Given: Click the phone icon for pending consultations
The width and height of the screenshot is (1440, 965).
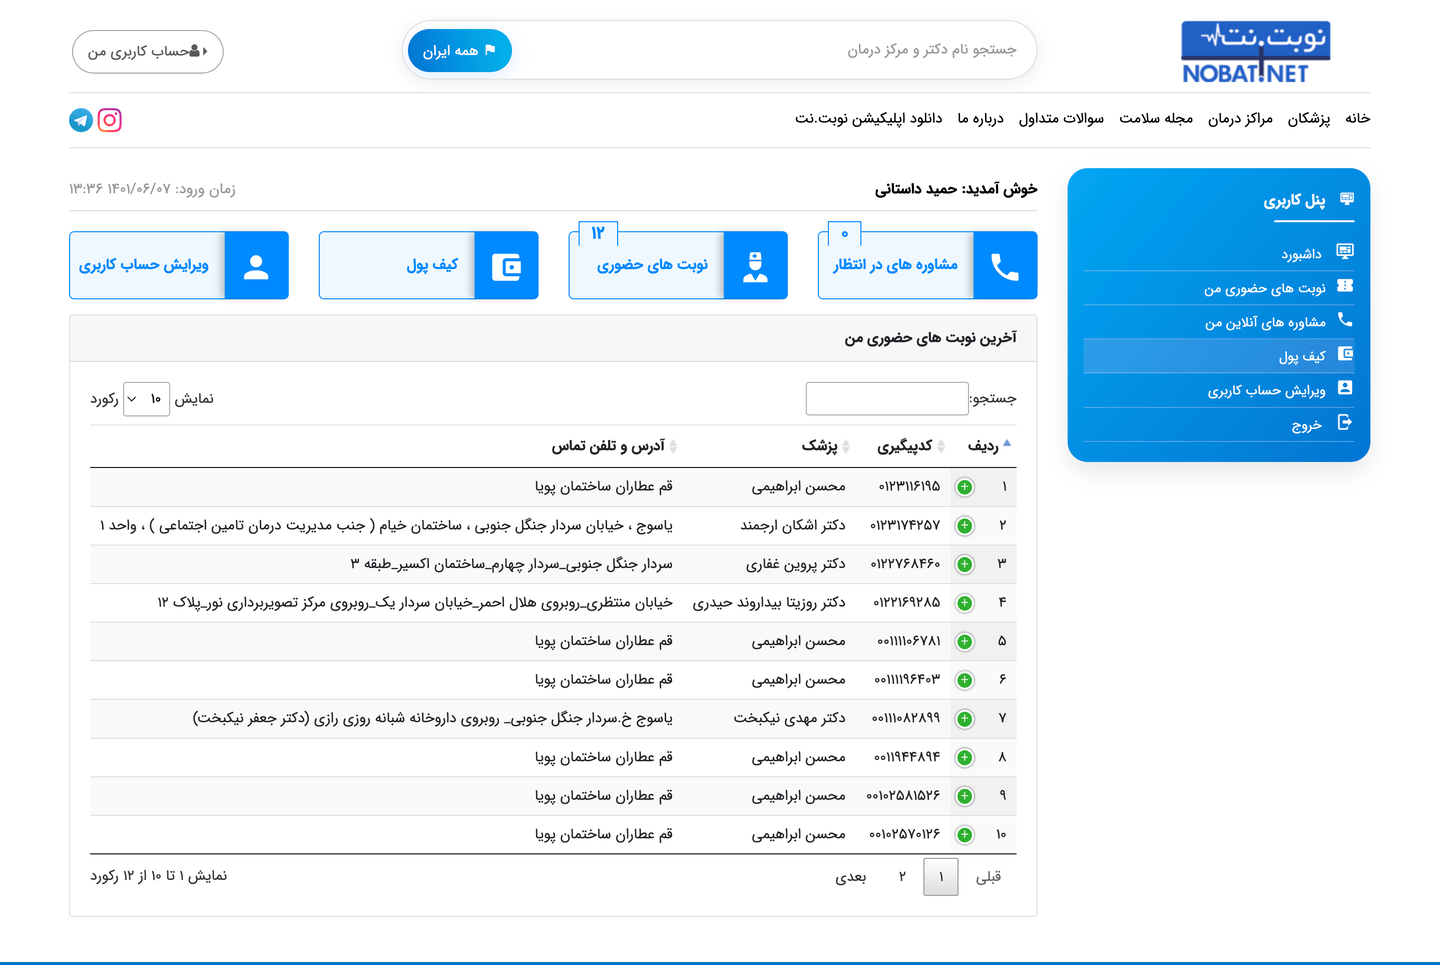Looking at the screenshot, I should 1005,266.
